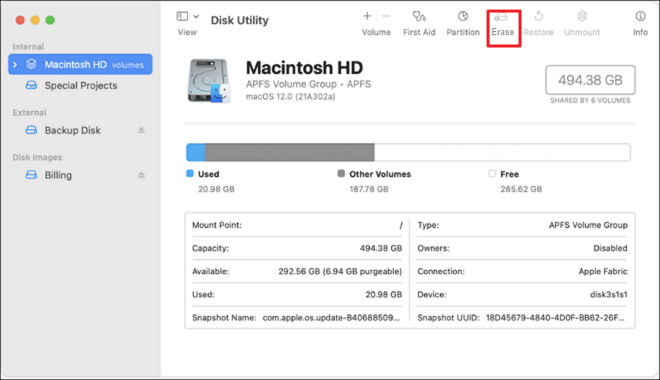Click the Macintosh HD layered volumes icon
660x380 pixels.
pyautogui.click(x=31, y=64)
